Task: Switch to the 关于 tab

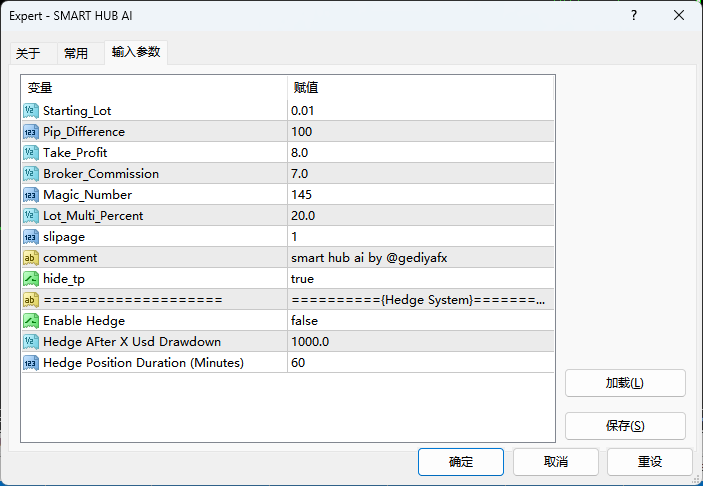Action: (29, 53)
